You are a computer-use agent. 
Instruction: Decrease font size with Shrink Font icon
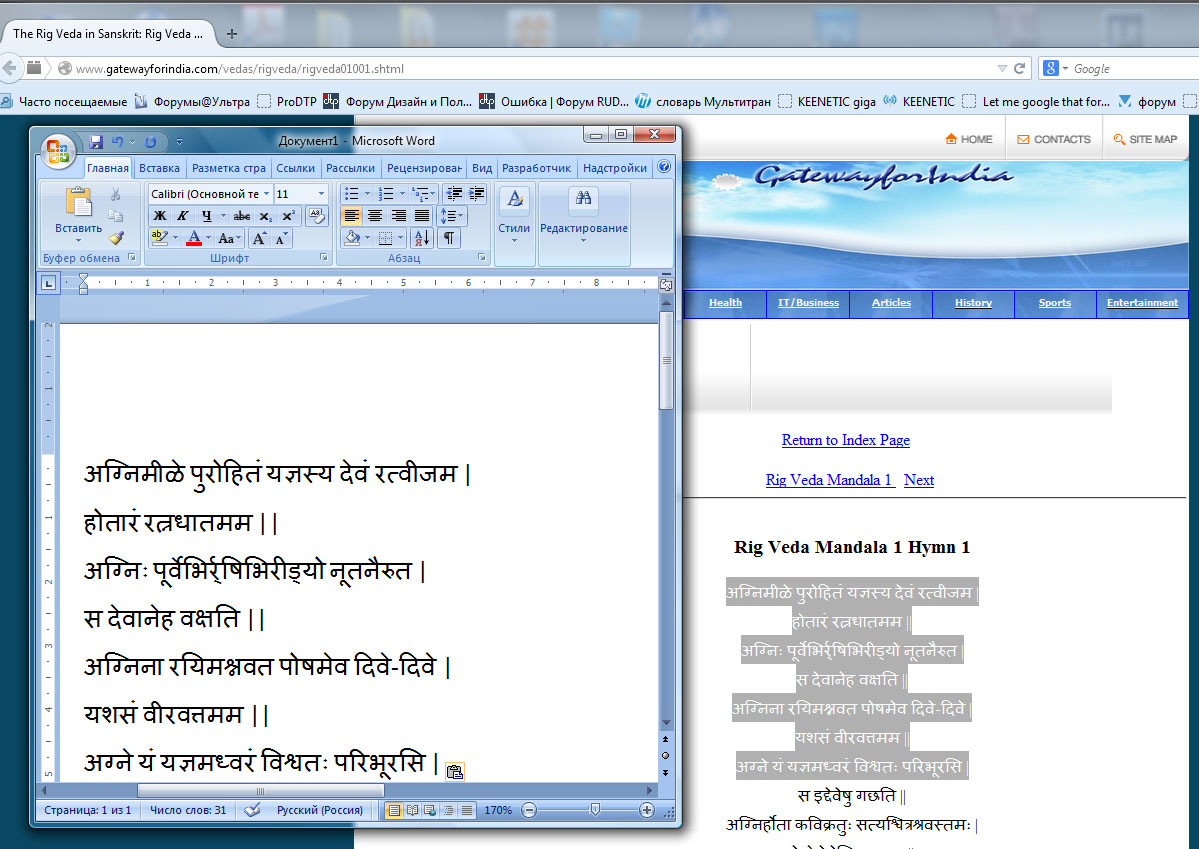click(x=281, y=239)
